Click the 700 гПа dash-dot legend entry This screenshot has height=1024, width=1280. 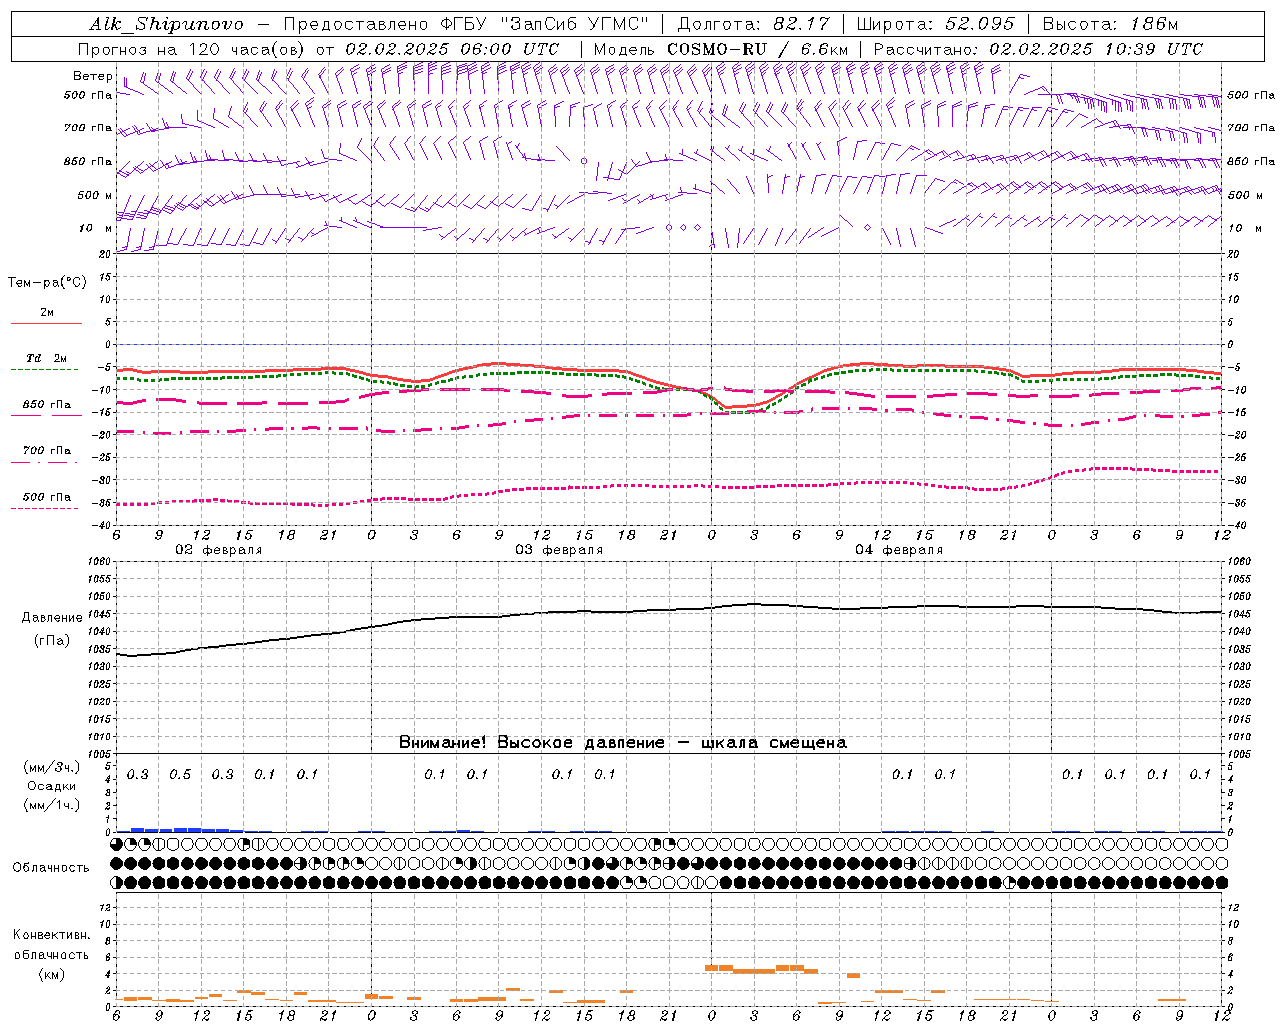tap(46, 451)
